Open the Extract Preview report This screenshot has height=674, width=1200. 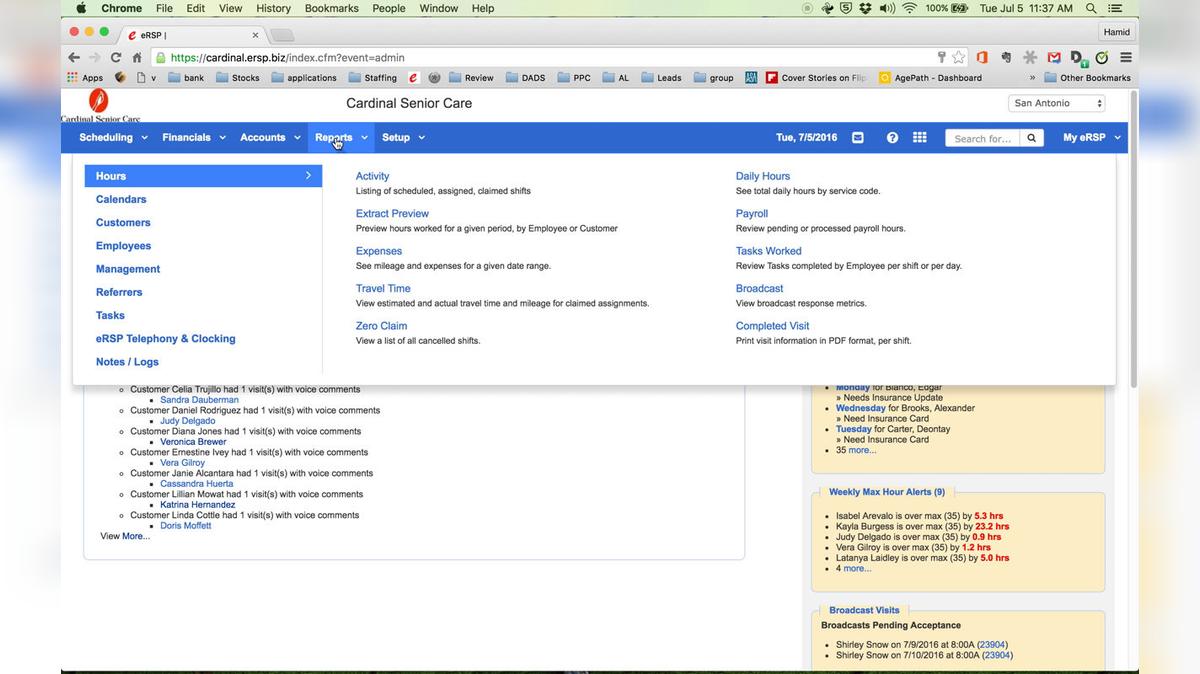(x=392, y=214)
